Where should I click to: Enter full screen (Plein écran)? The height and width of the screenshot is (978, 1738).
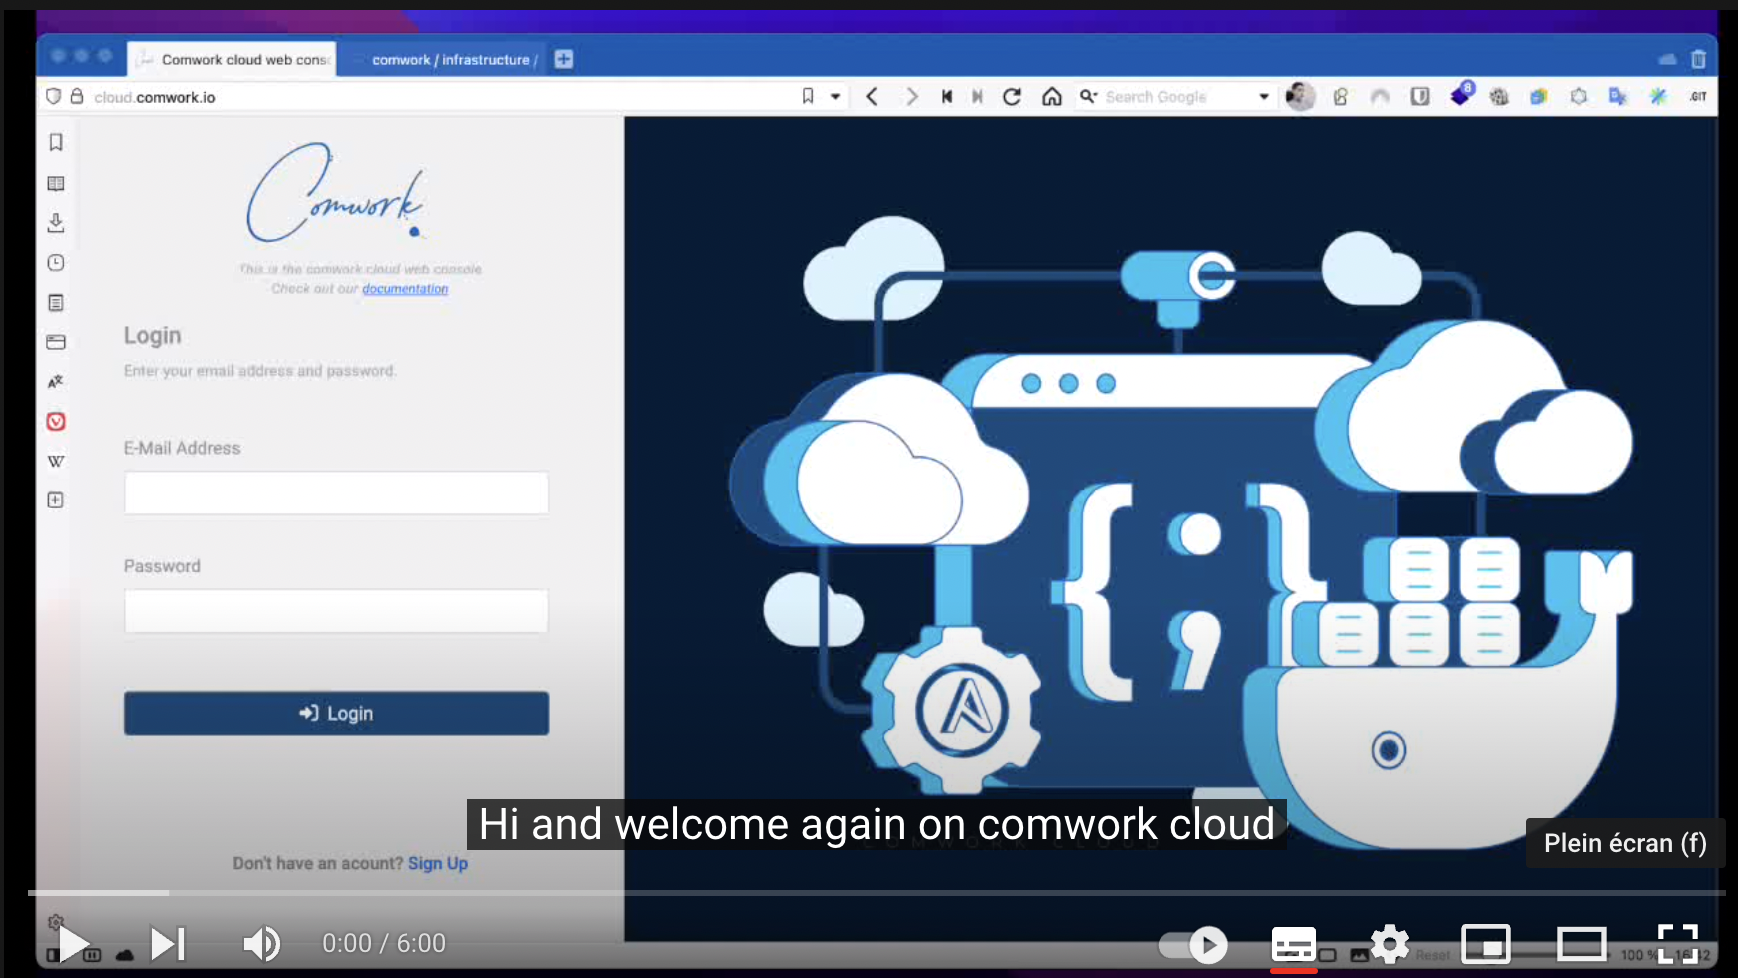[1678, 944]
